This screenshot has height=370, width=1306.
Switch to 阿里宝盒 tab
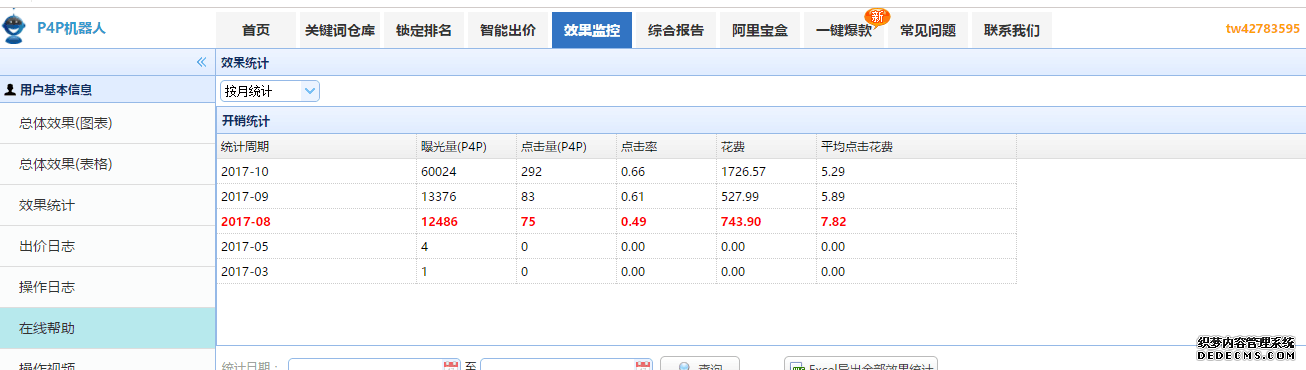tap(760, 30)
